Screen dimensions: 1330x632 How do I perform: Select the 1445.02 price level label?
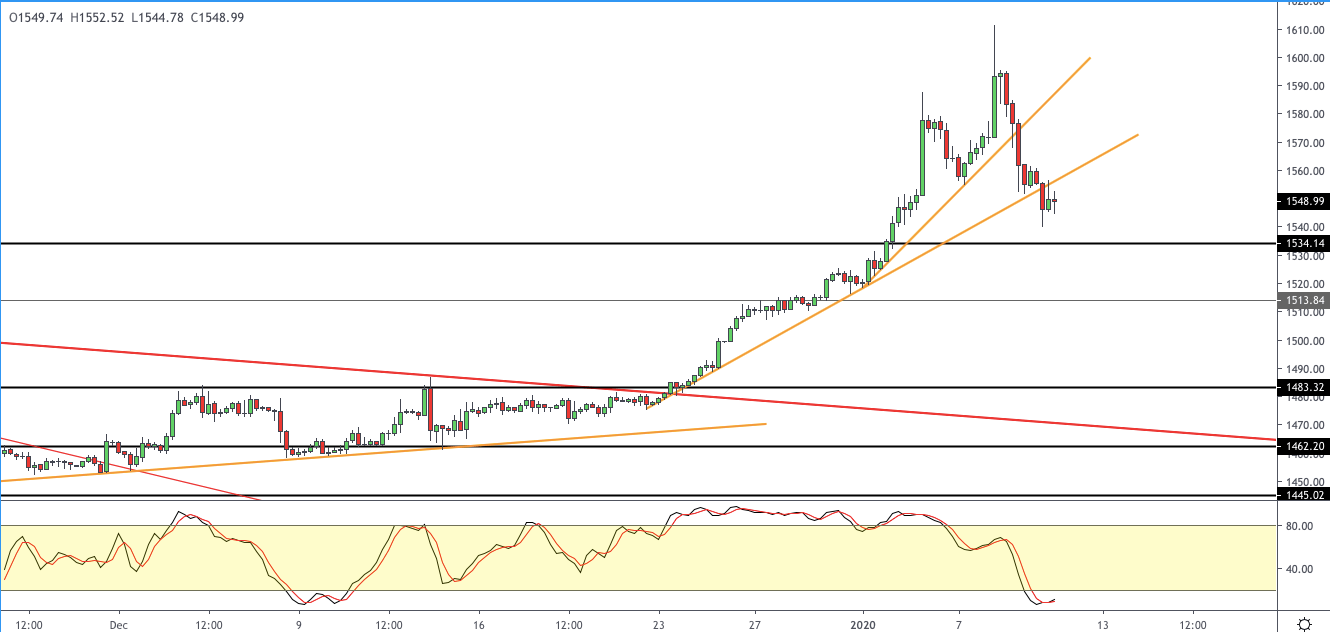click(1304, 495)
